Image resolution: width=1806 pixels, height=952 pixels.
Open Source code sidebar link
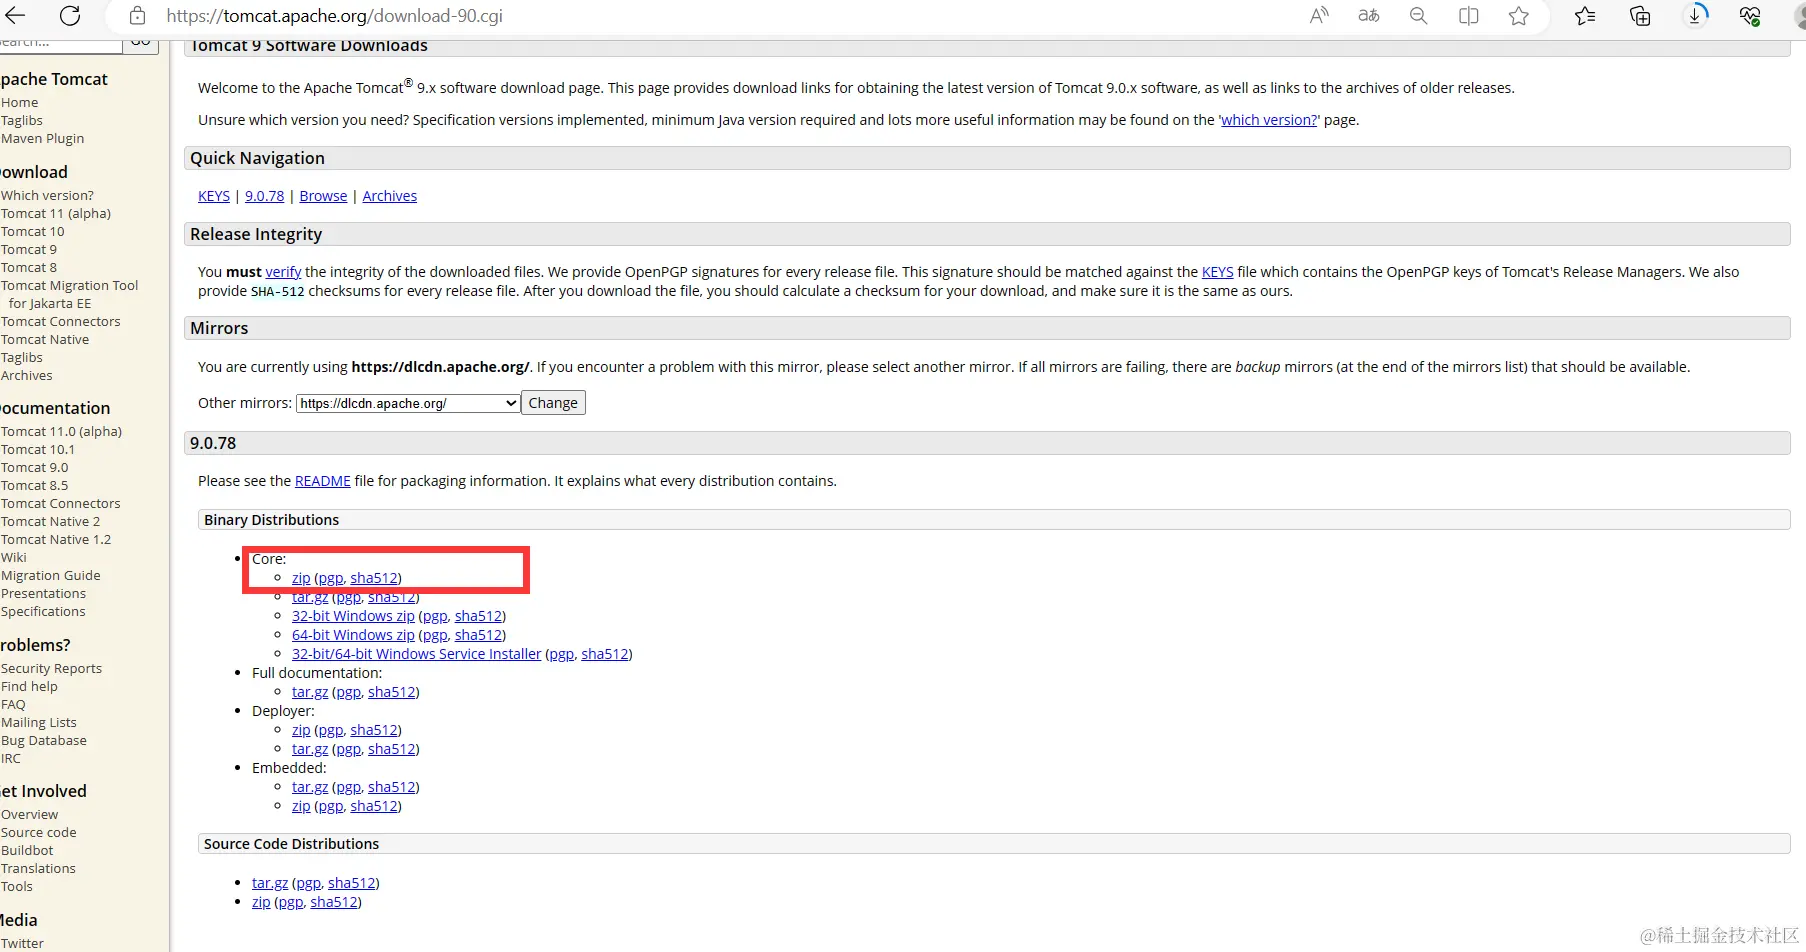39,832
